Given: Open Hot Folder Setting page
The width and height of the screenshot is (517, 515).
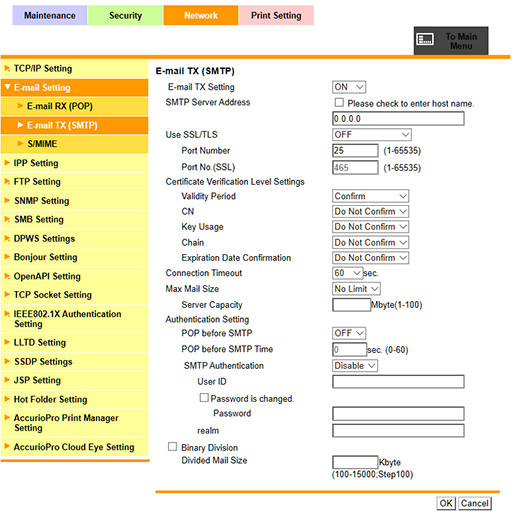Looking at the screenshot, I should point(74,399).
